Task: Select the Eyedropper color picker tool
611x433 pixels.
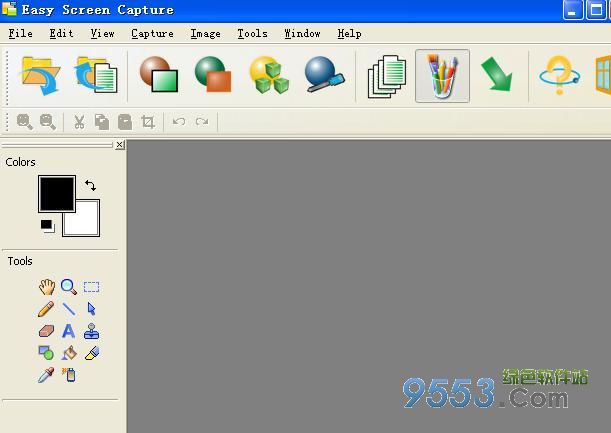Action: 46,375
